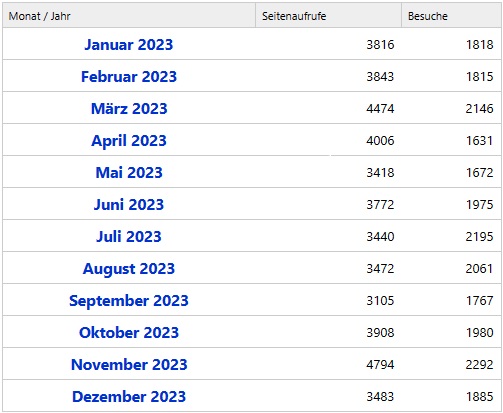Open the August 2023 link
Viewport: 503px width, 413px height.
129,269
